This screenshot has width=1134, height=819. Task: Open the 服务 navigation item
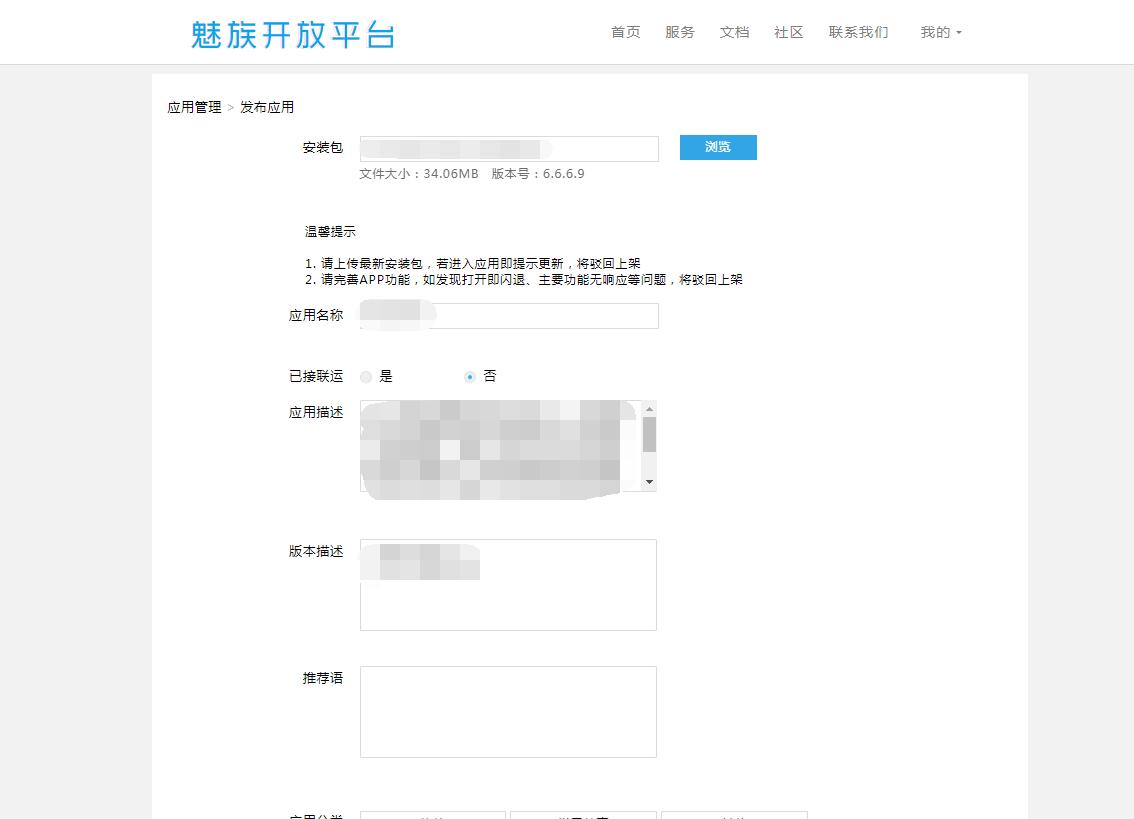(680, 33)
